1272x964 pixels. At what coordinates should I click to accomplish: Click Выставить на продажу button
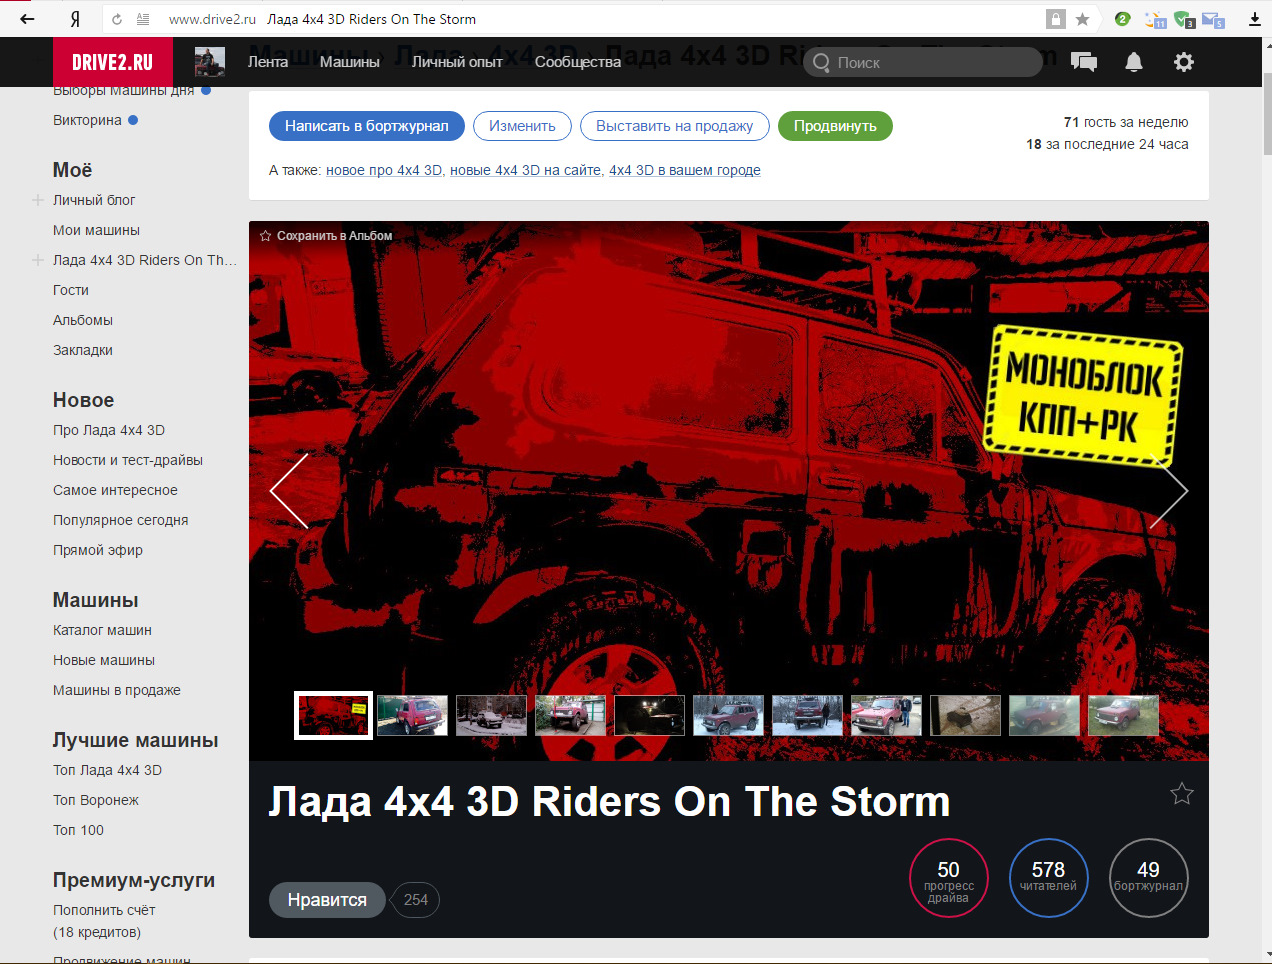point(675,126)
